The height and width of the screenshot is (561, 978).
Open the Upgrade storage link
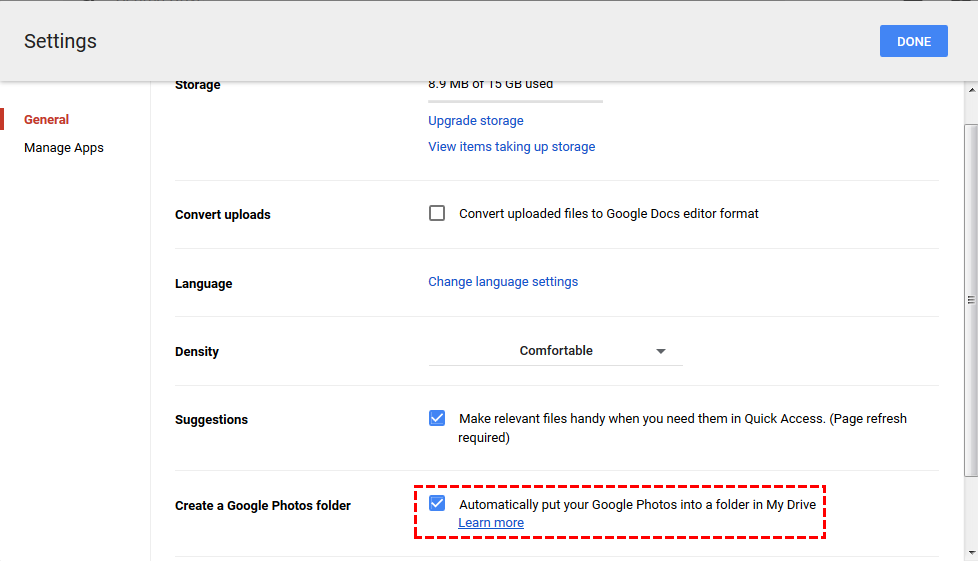point(476,121)
